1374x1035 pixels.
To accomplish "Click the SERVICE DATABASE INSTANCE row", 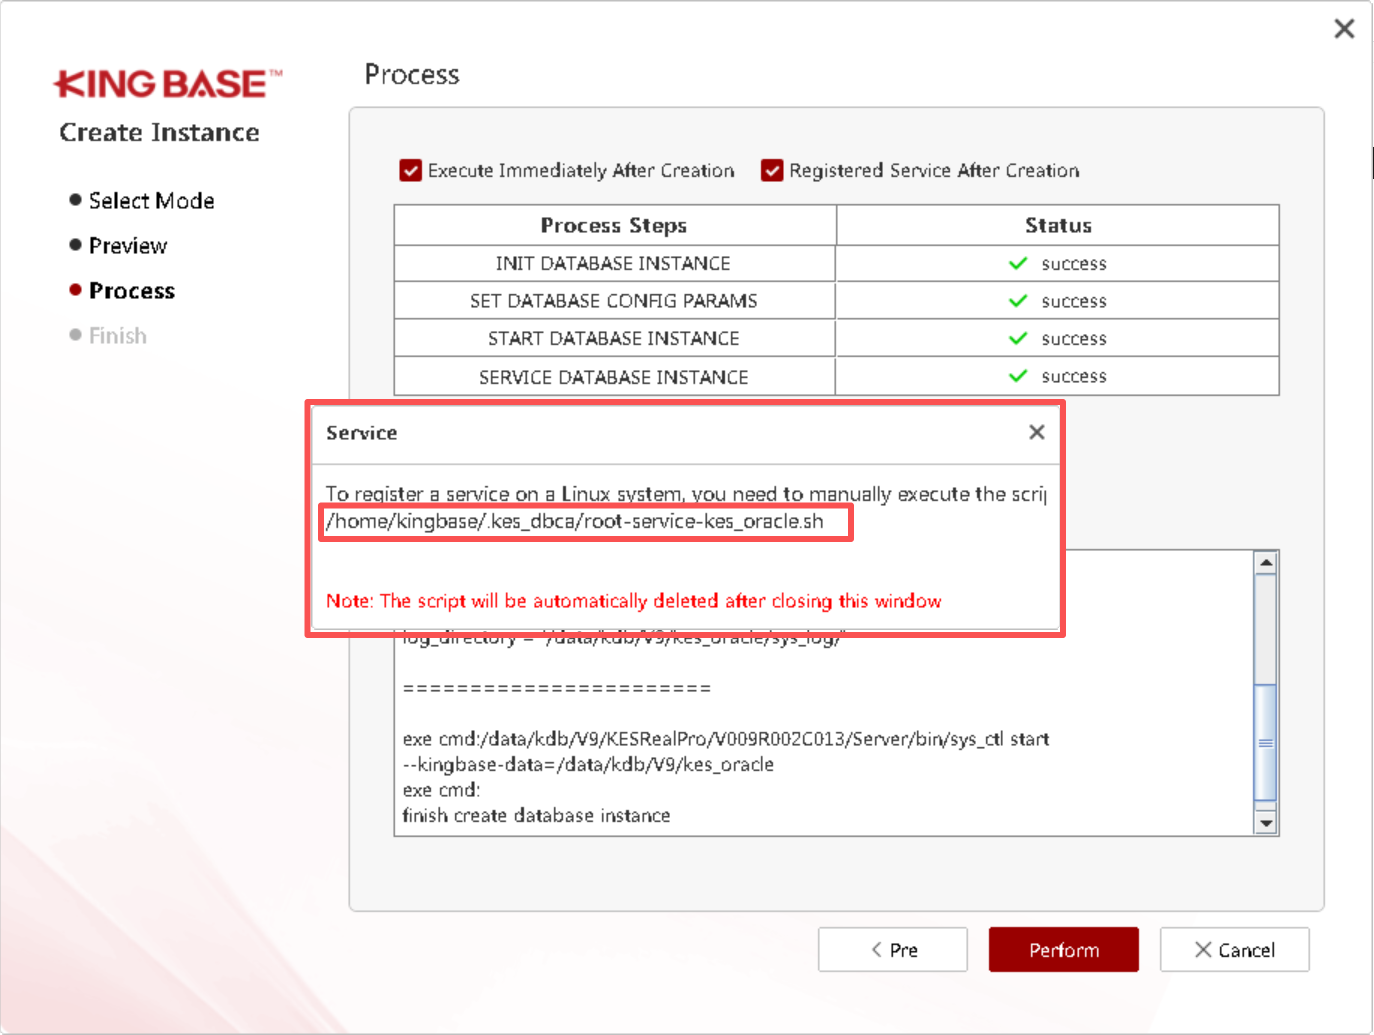I will click(837, 376).
